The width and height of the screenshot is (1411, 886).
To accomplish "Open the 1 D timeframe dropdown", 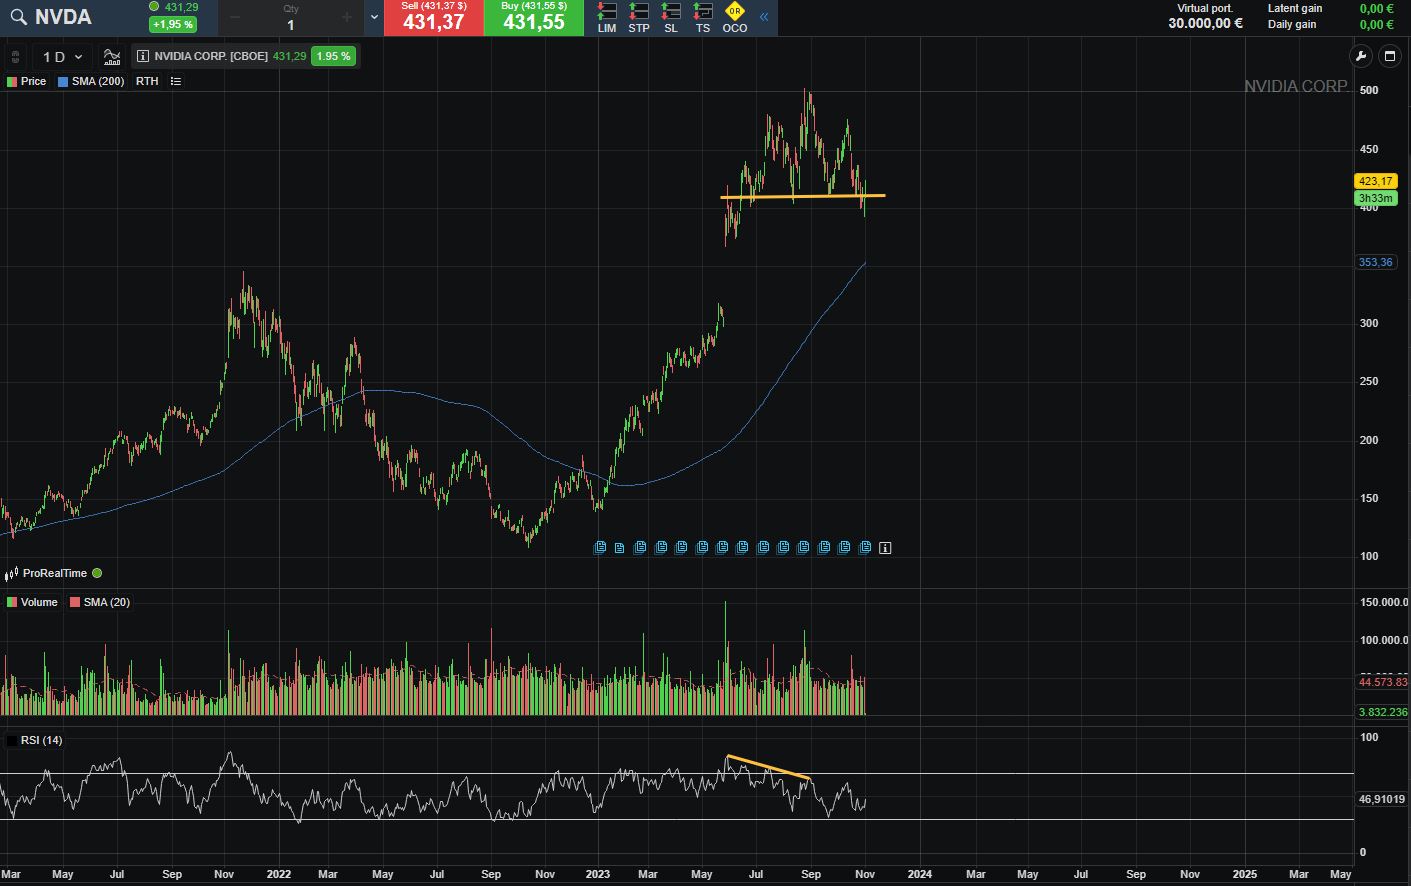I will [62, 57].
